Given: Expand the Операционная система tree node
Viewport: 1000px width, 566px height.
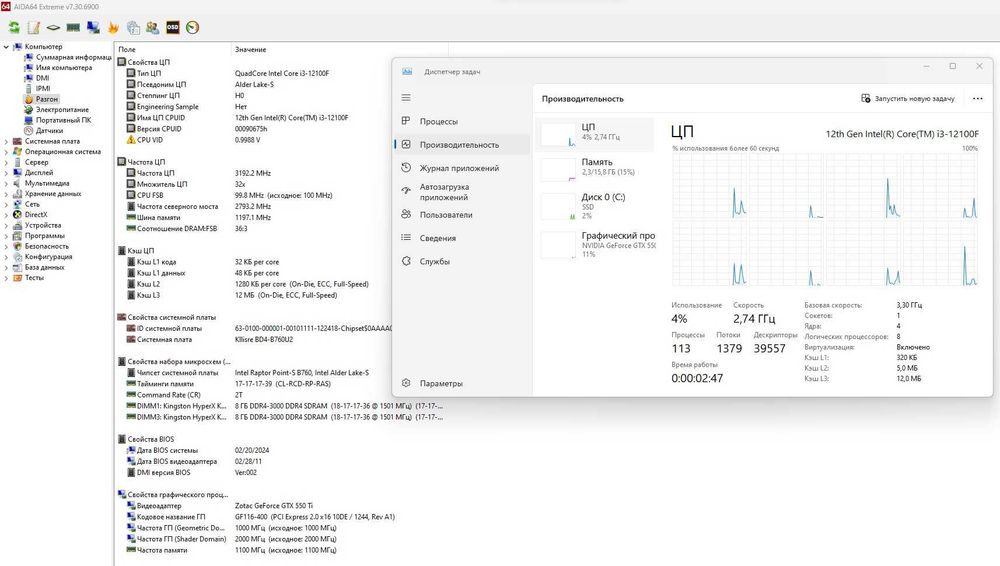Looking at the screenshot, I should click(6, 152).
